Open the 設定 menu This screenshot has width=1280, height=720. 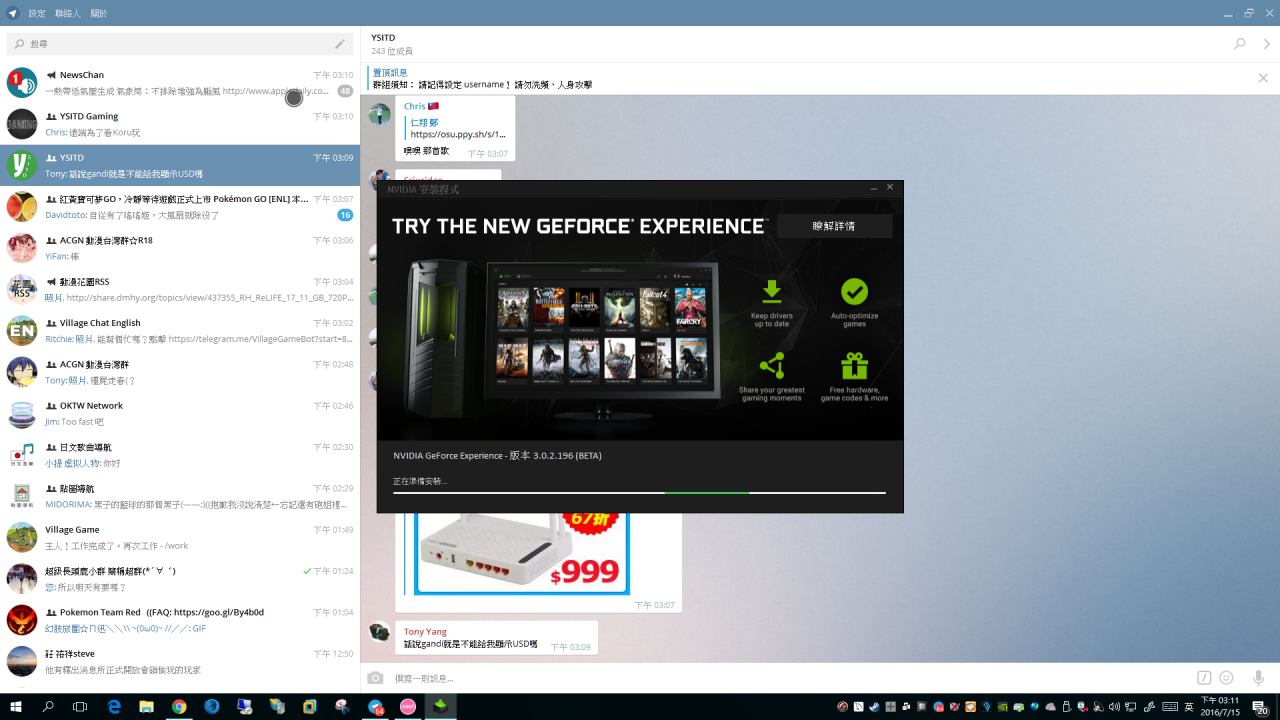click(37, 13)
